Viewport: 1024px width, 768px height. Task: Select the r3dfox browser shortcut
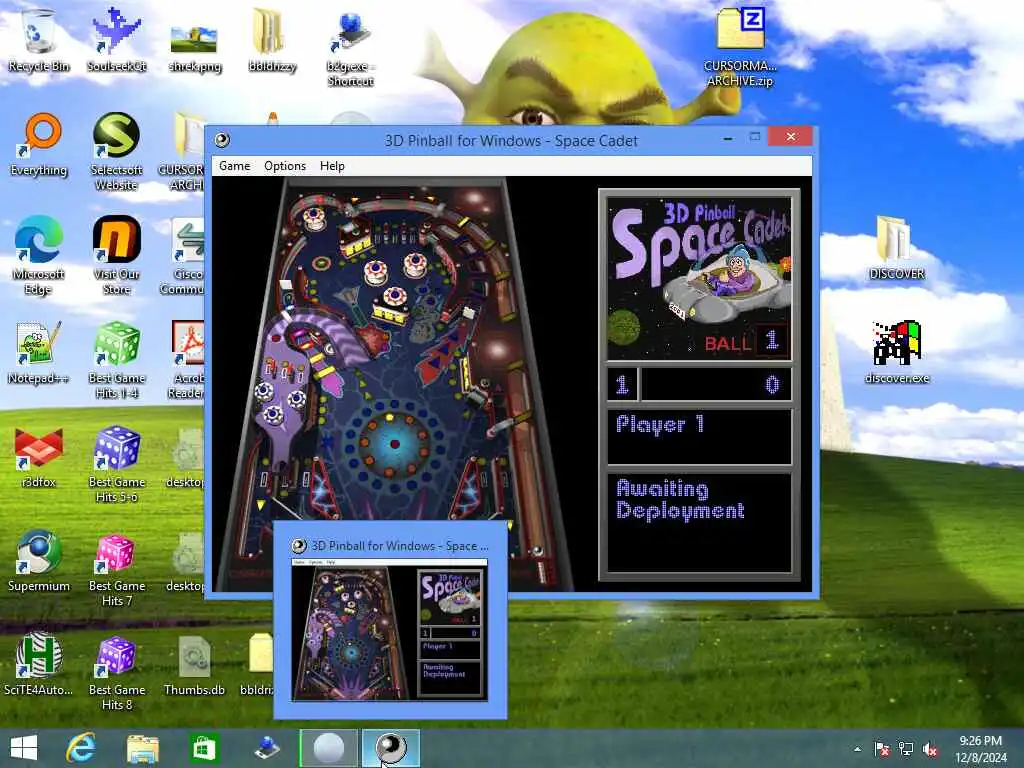39,456
